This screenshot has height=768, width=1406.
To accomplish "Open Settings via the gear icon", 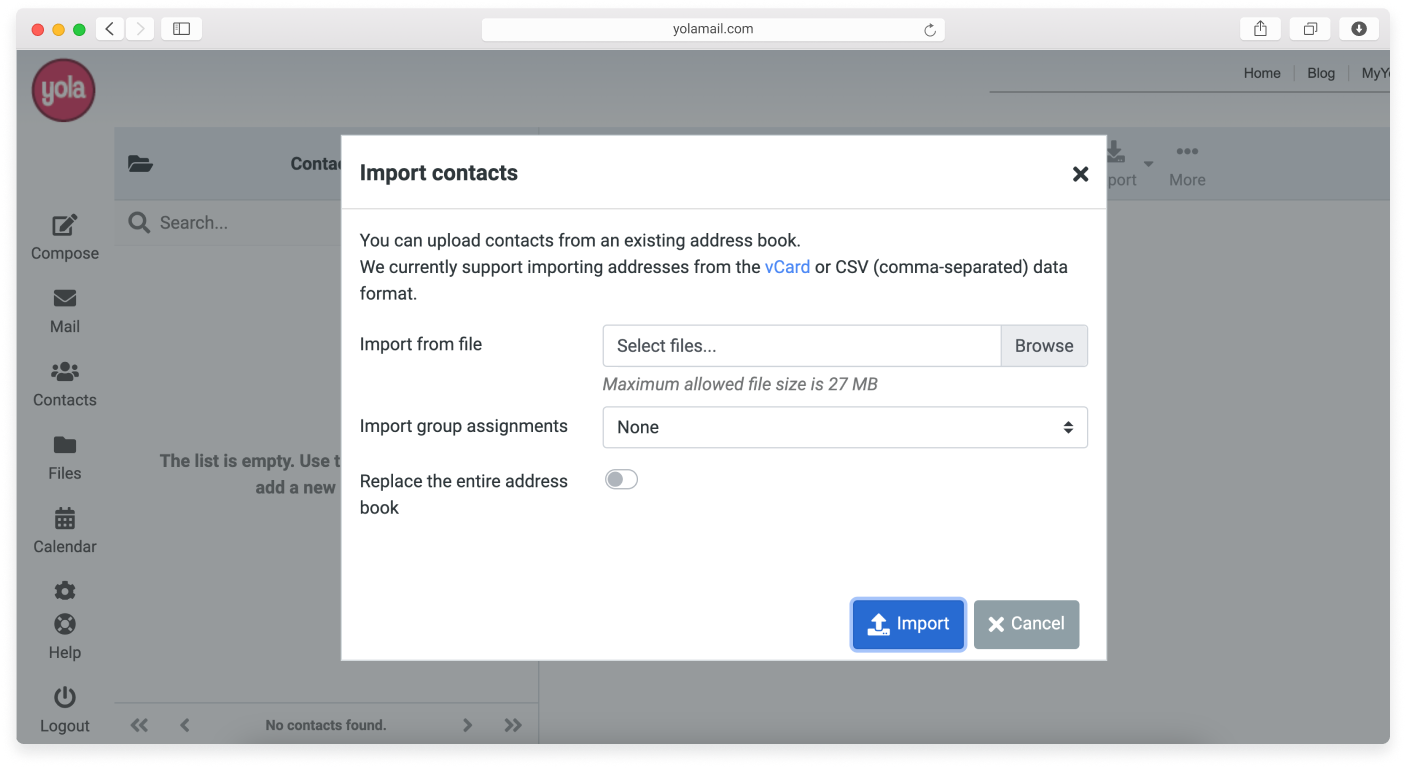I will 64,591.
